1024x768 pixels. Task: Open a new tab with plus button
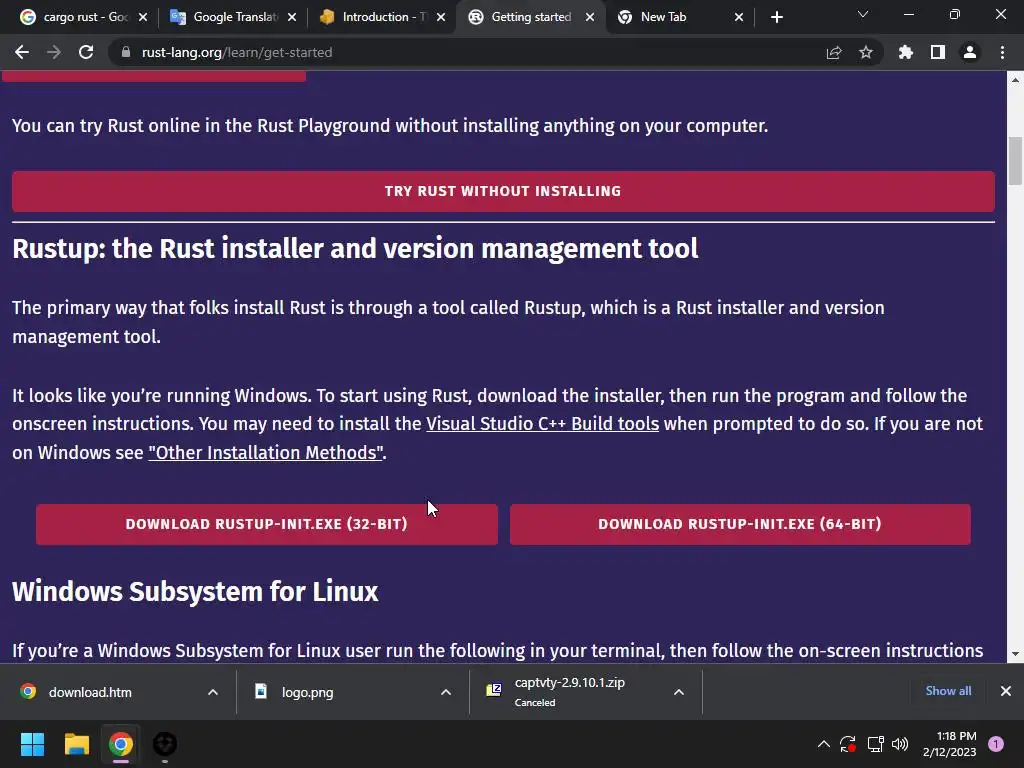(776, 18)
